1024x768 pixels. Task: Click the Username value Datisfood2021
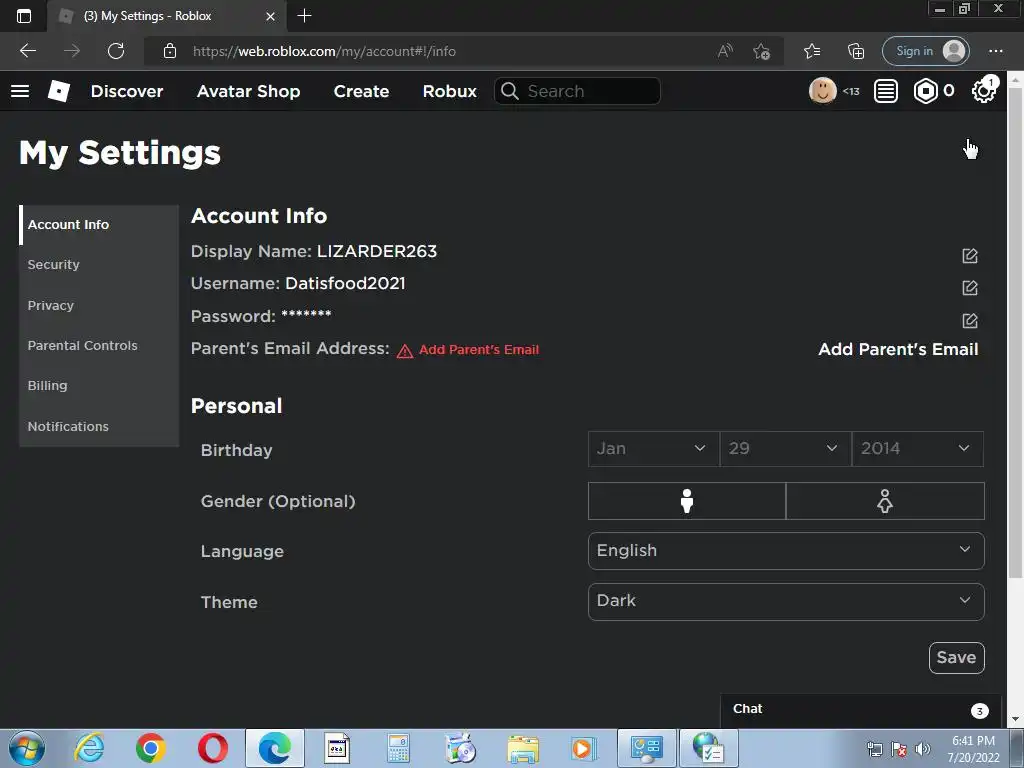pyautogui.click(x=345, y=283)
